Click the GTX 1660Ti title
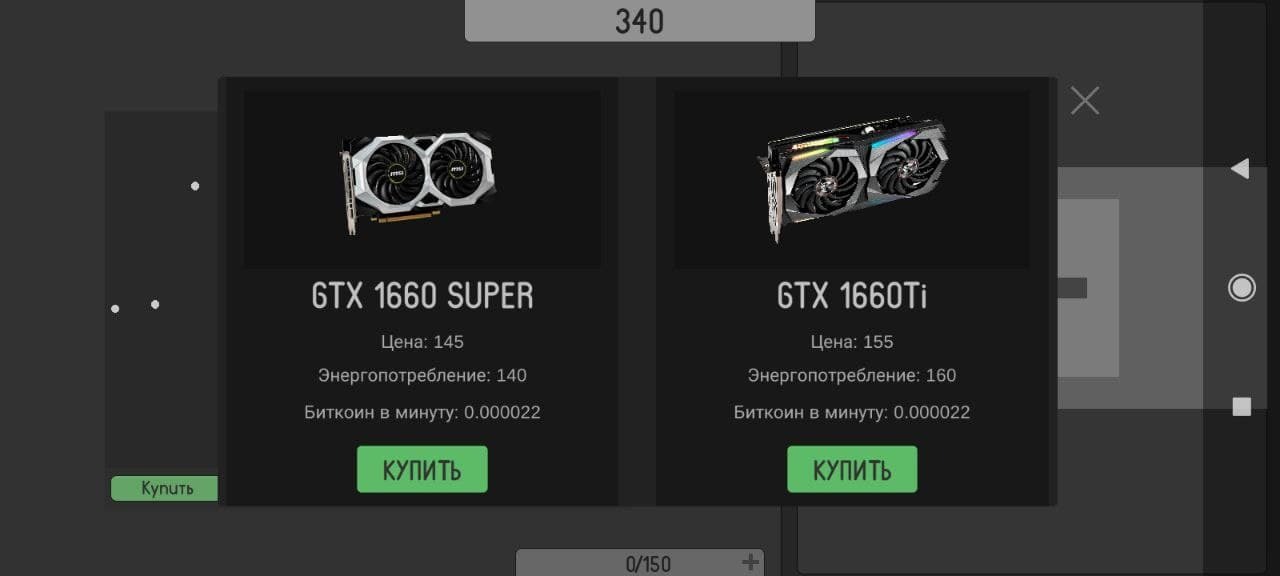The image size is (1280, 576). click(x=852, y=296)
